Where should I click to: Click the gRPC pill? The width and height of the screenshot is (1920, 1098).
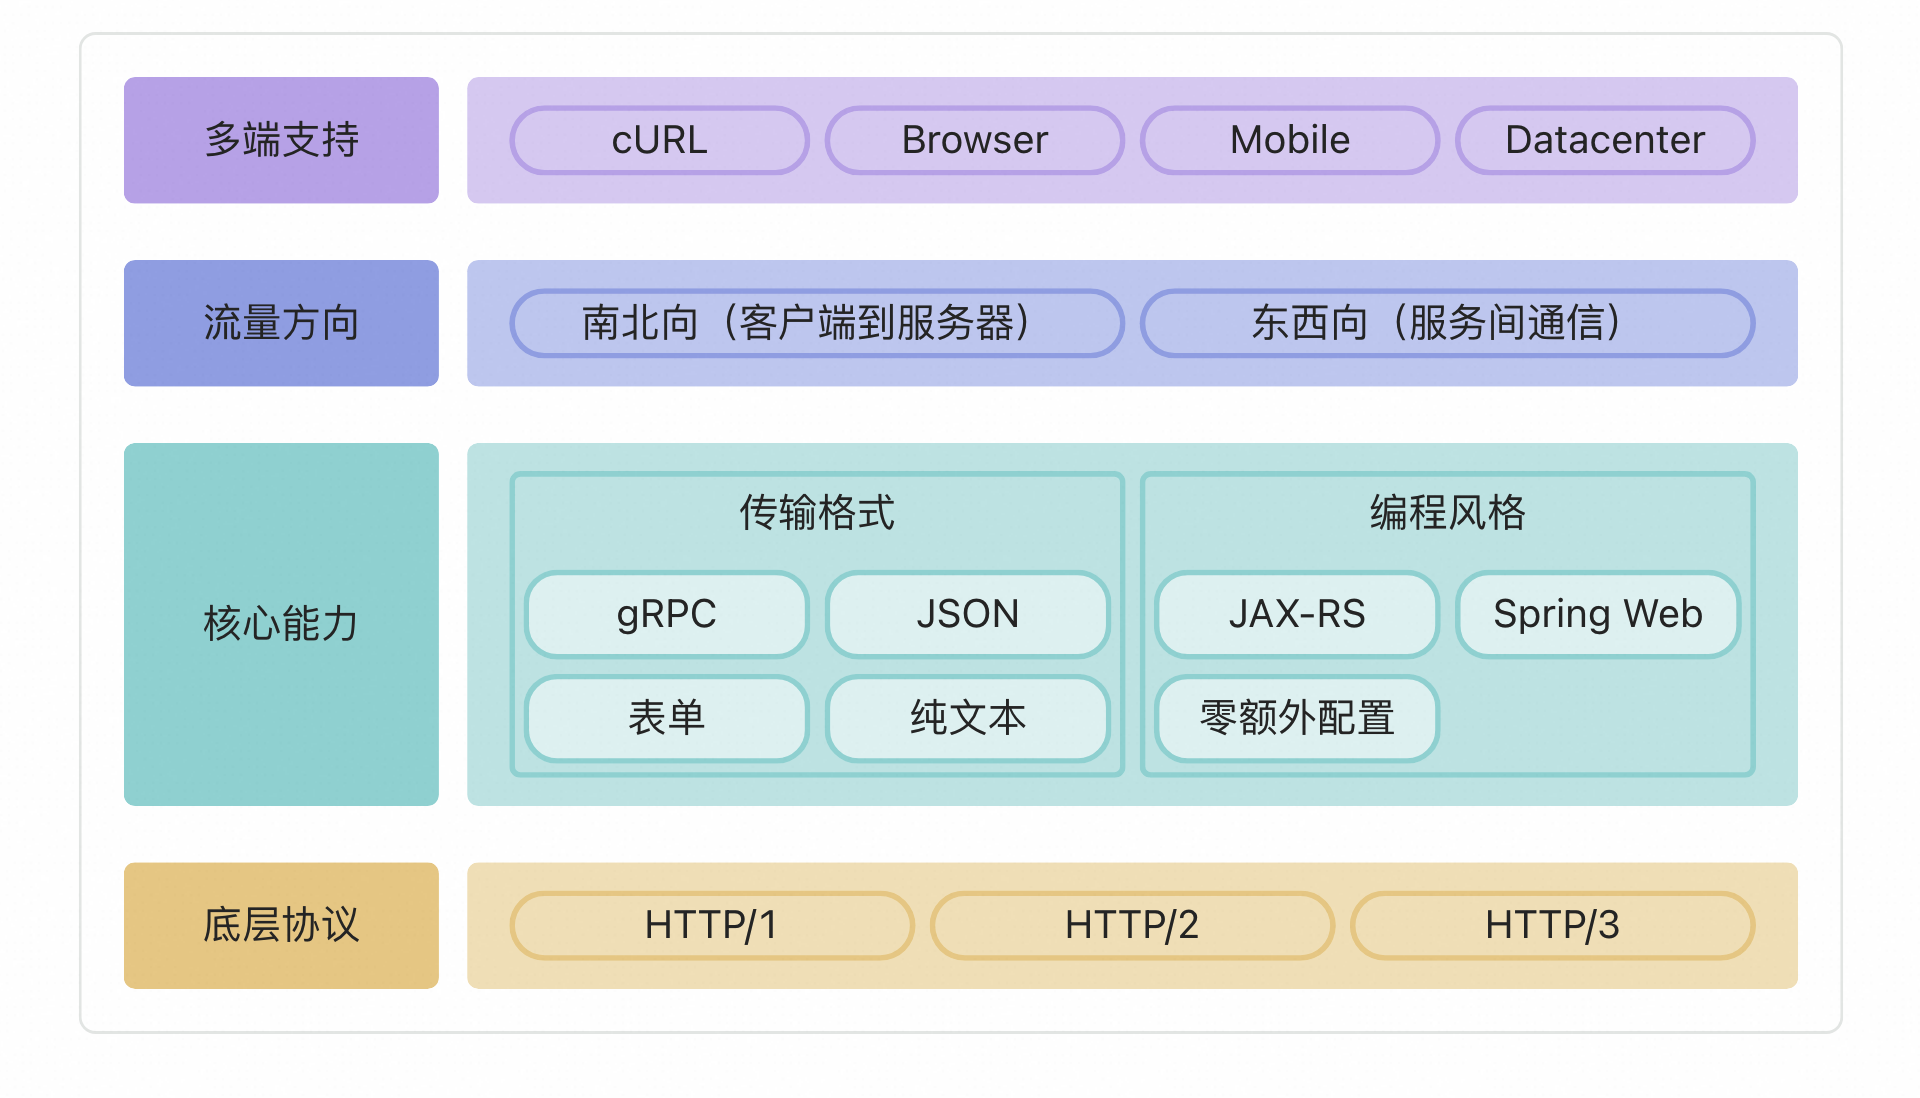(x=666, y=614)
